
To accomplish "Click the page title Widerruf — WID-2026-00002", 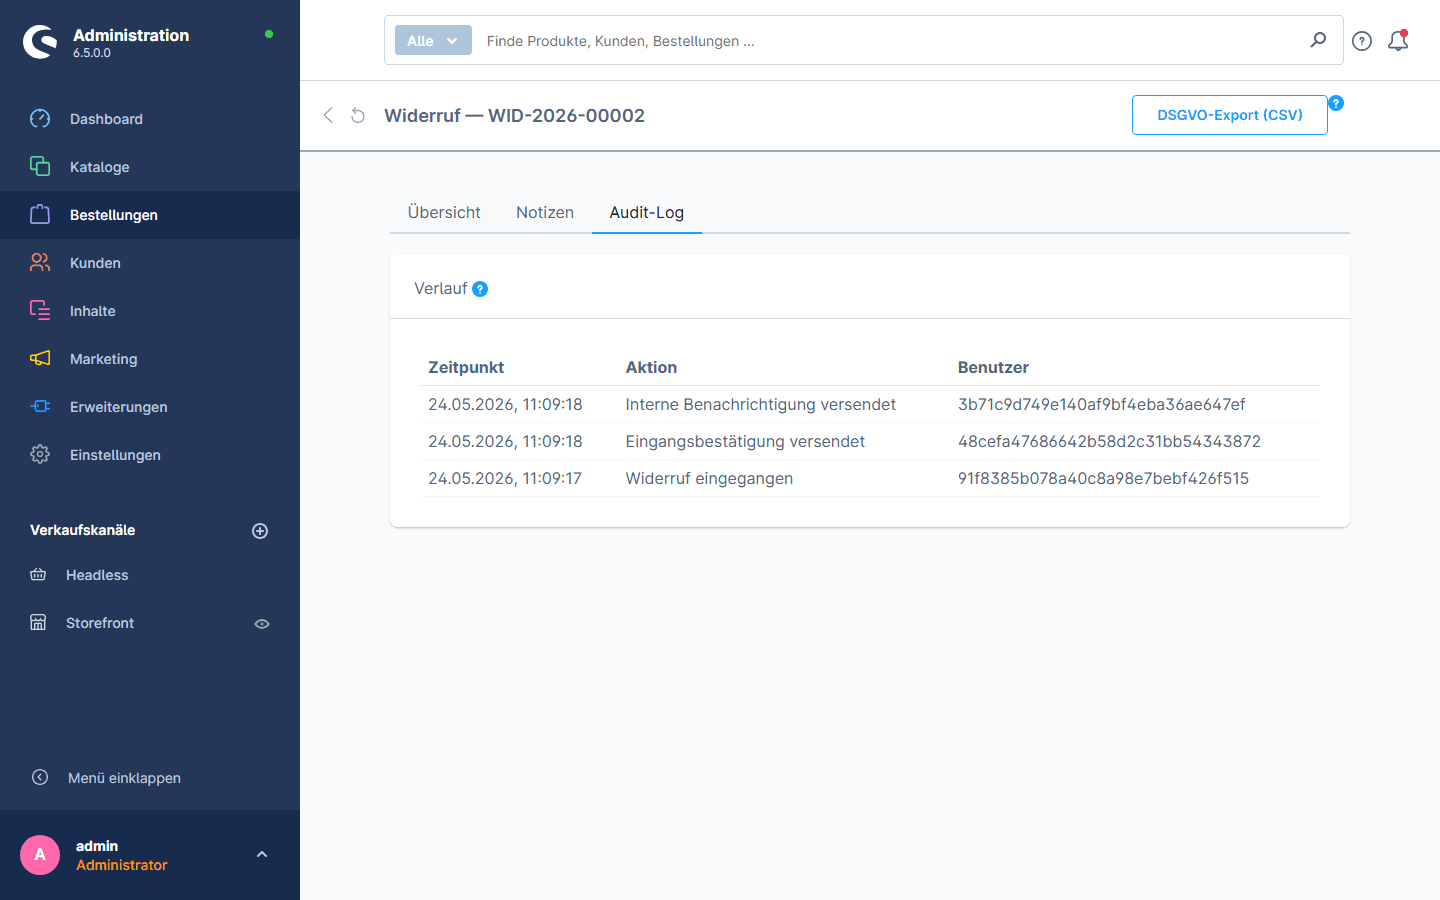I will pos(514,115).
